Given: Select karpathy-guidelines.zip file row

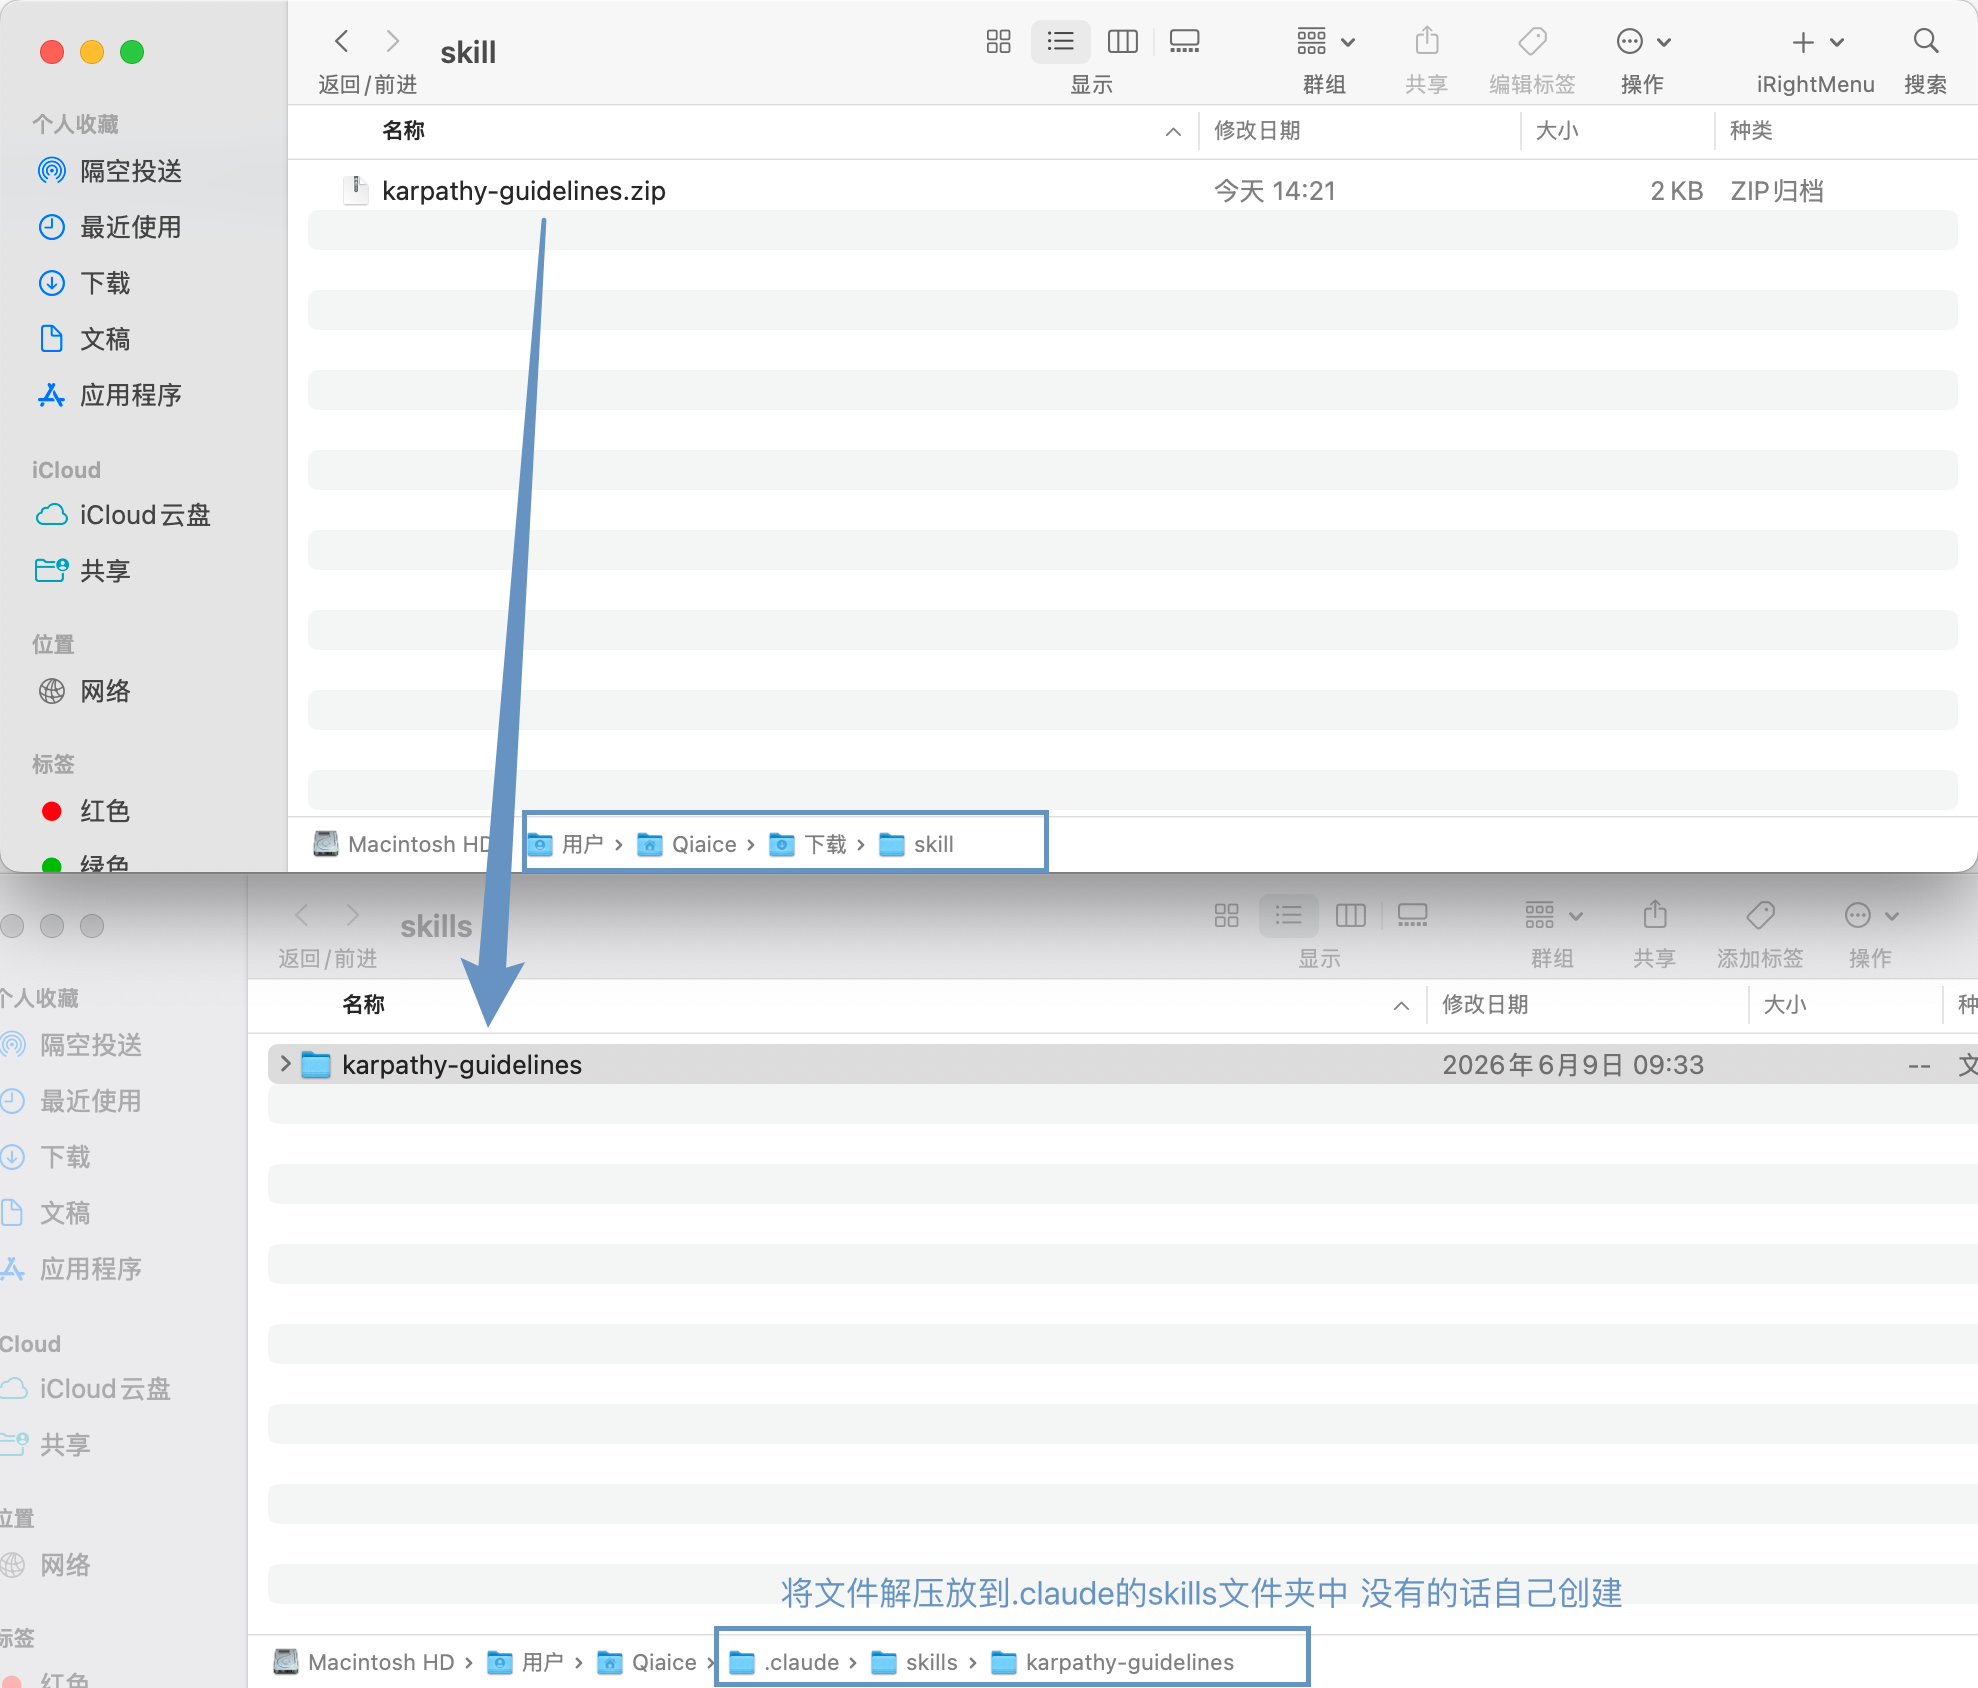Looking at the screenshot, I should (x=1132, y=190).
